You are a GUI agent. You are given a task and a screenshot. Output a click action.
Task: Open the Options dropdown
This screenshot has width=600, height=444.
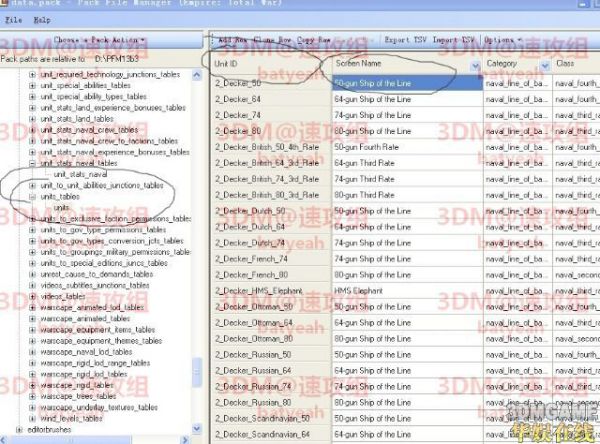click(x=498, y=40)
